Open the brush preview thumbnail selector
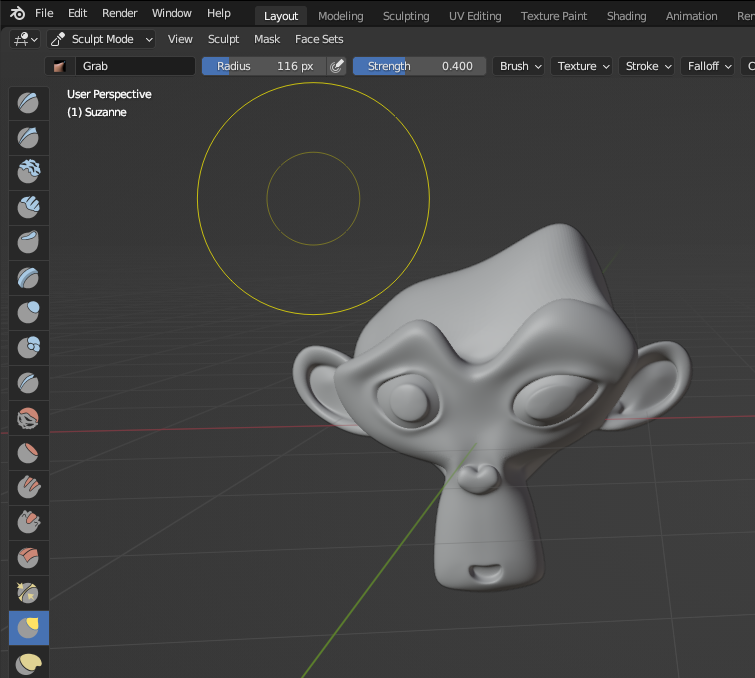This screenshot has height=678, width=755. [x=60, y=66]
